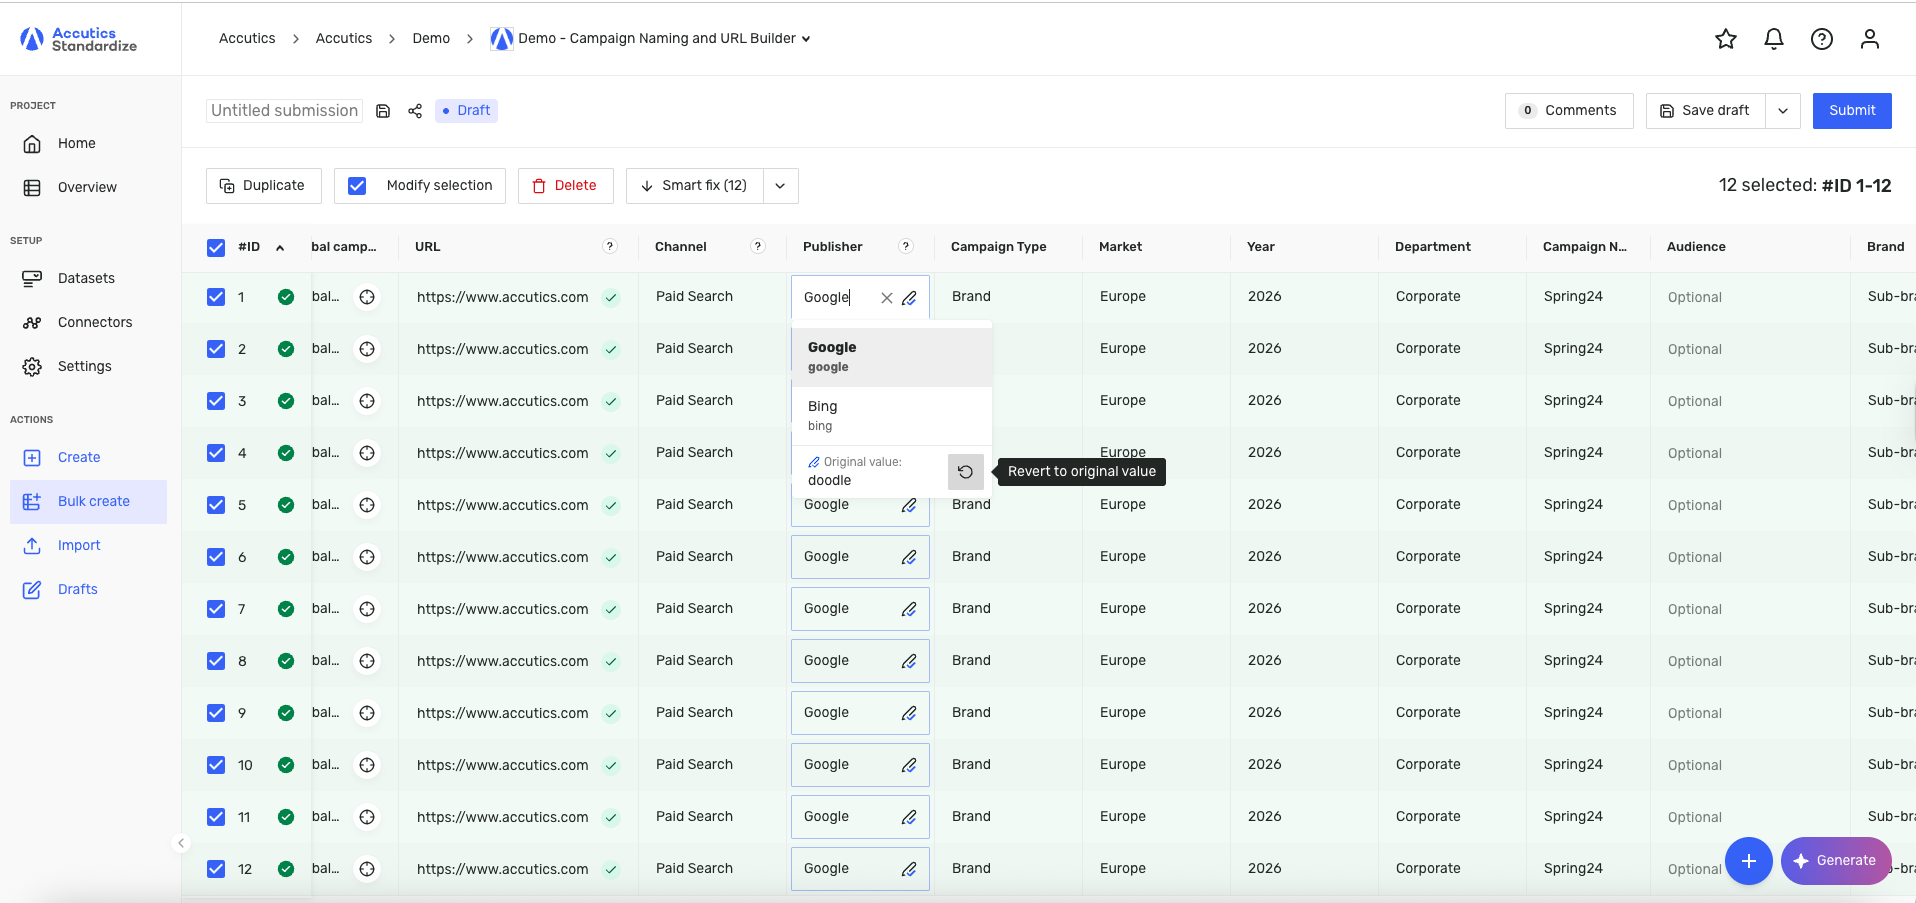
Task: Open the notifications bell
Action: 1773,39
